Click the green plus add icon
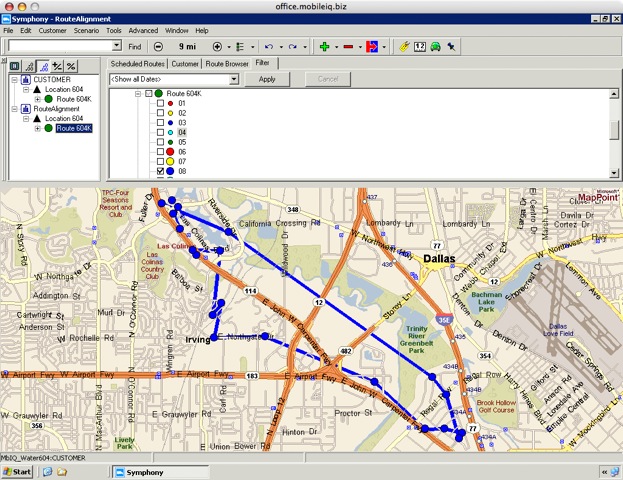The image size is (623, 480). coord(324,46)
